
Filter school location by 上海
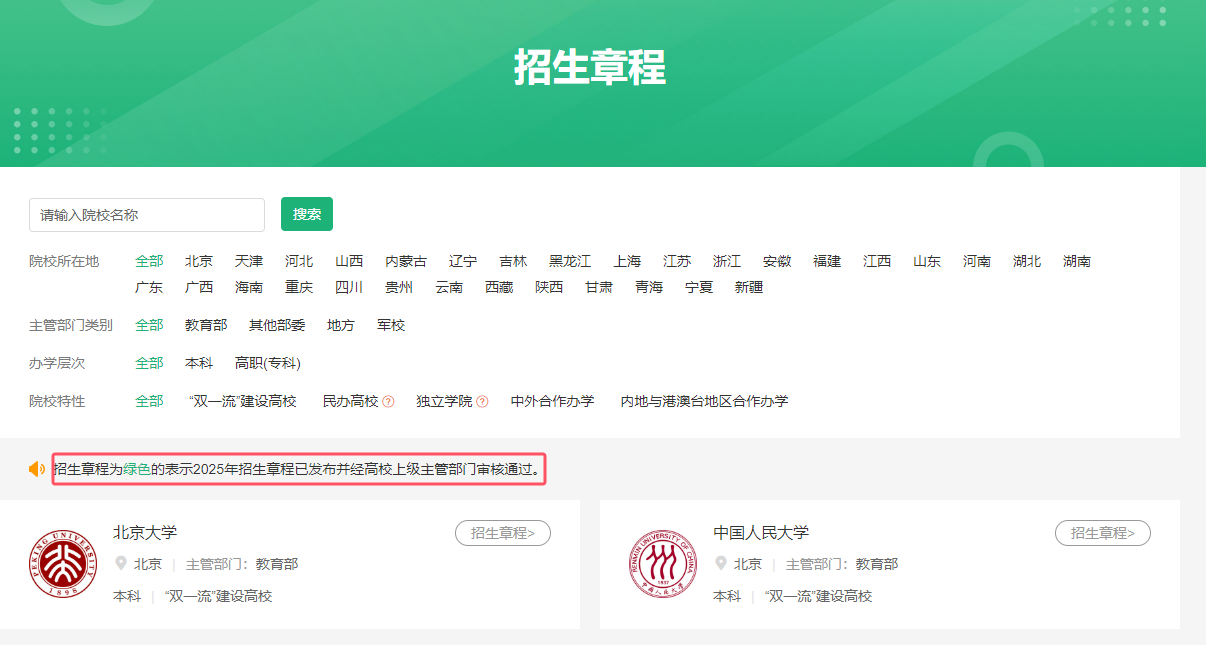tap(627, 261)
